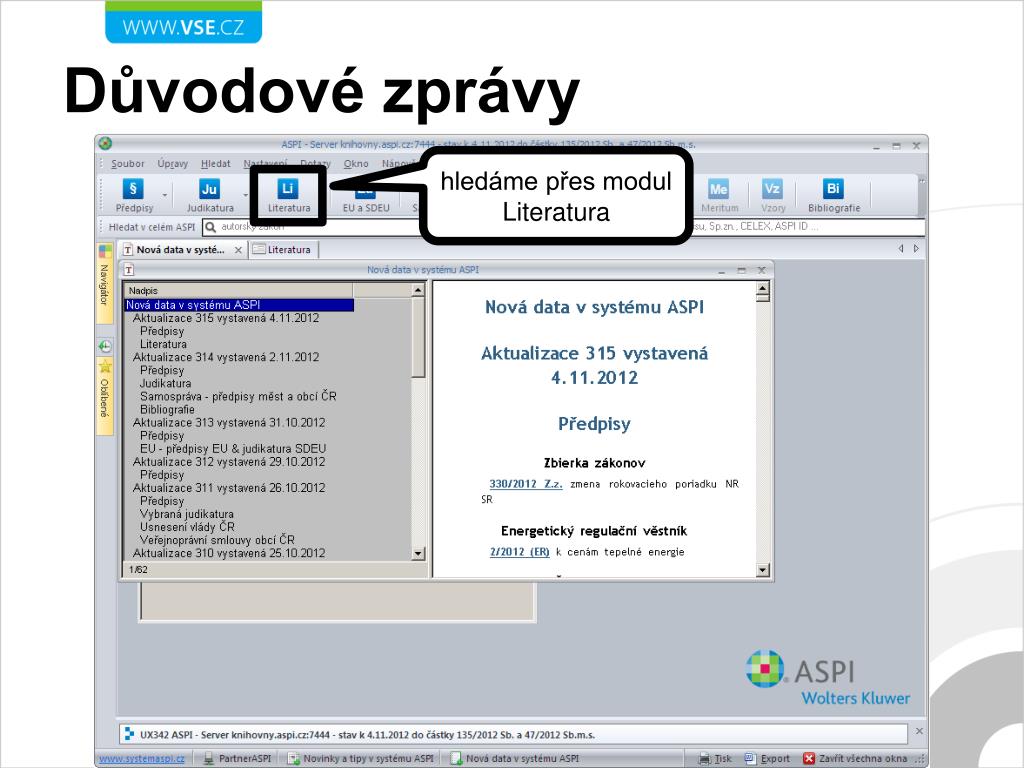Select Veřejnoprávní smlouvy obcí ČR row
This screenshot has height=768, width=1024.
(217, 540)
